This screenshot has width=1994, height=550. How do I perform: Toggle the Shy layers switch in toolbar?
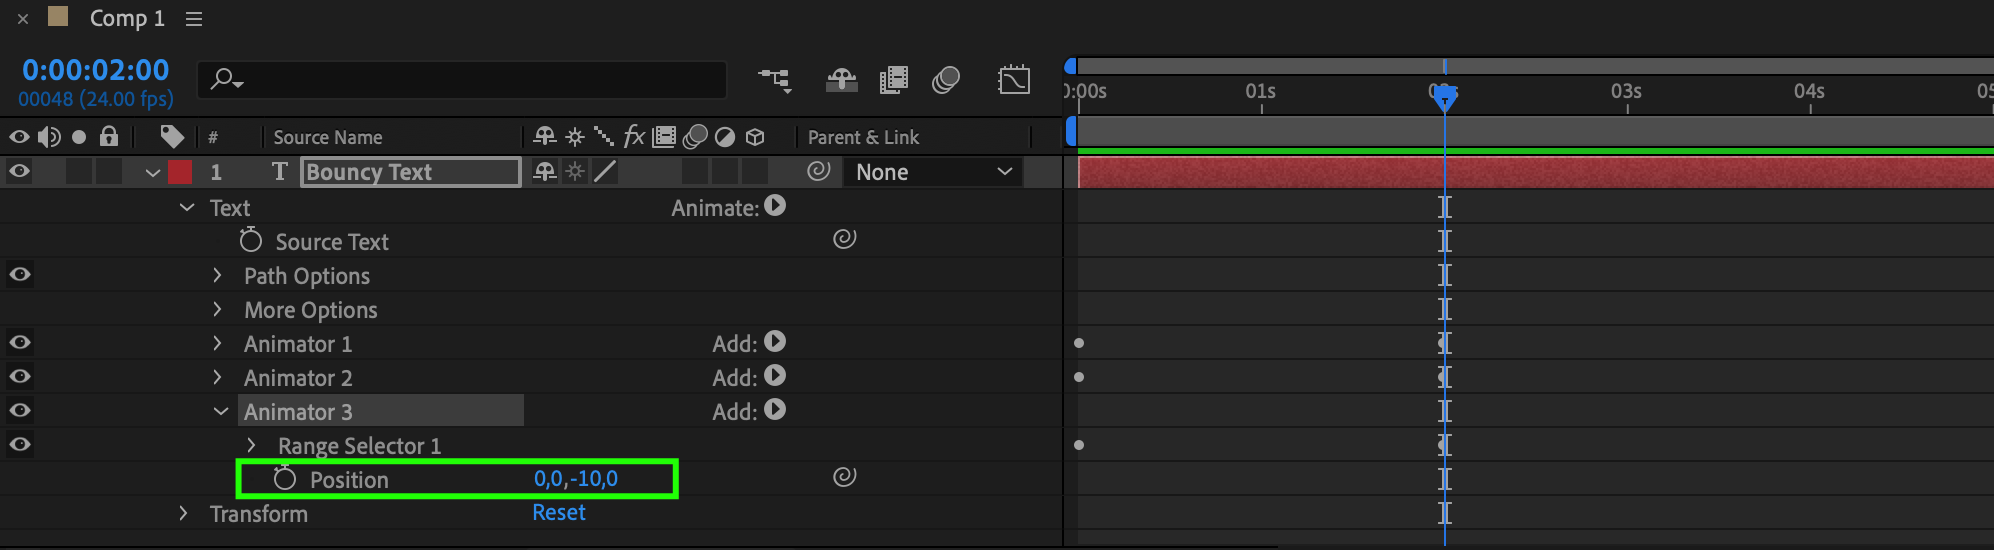[841, 80]
